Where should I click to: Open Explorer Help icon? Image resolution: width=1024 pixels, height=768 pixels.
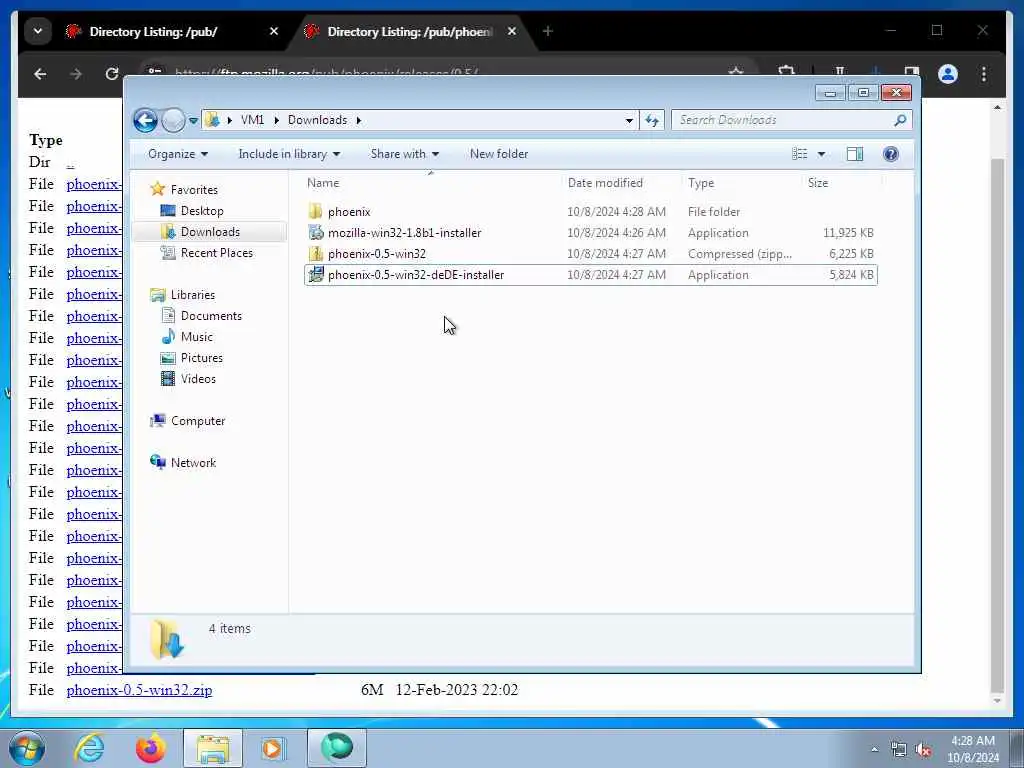point(890,154)
